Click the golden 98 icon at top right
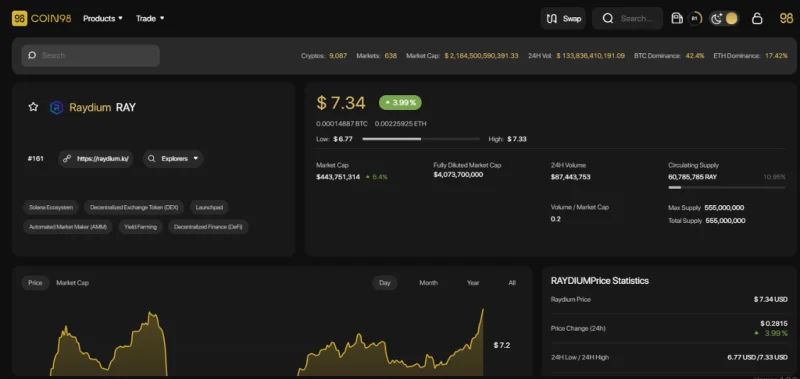 point(786,18)
